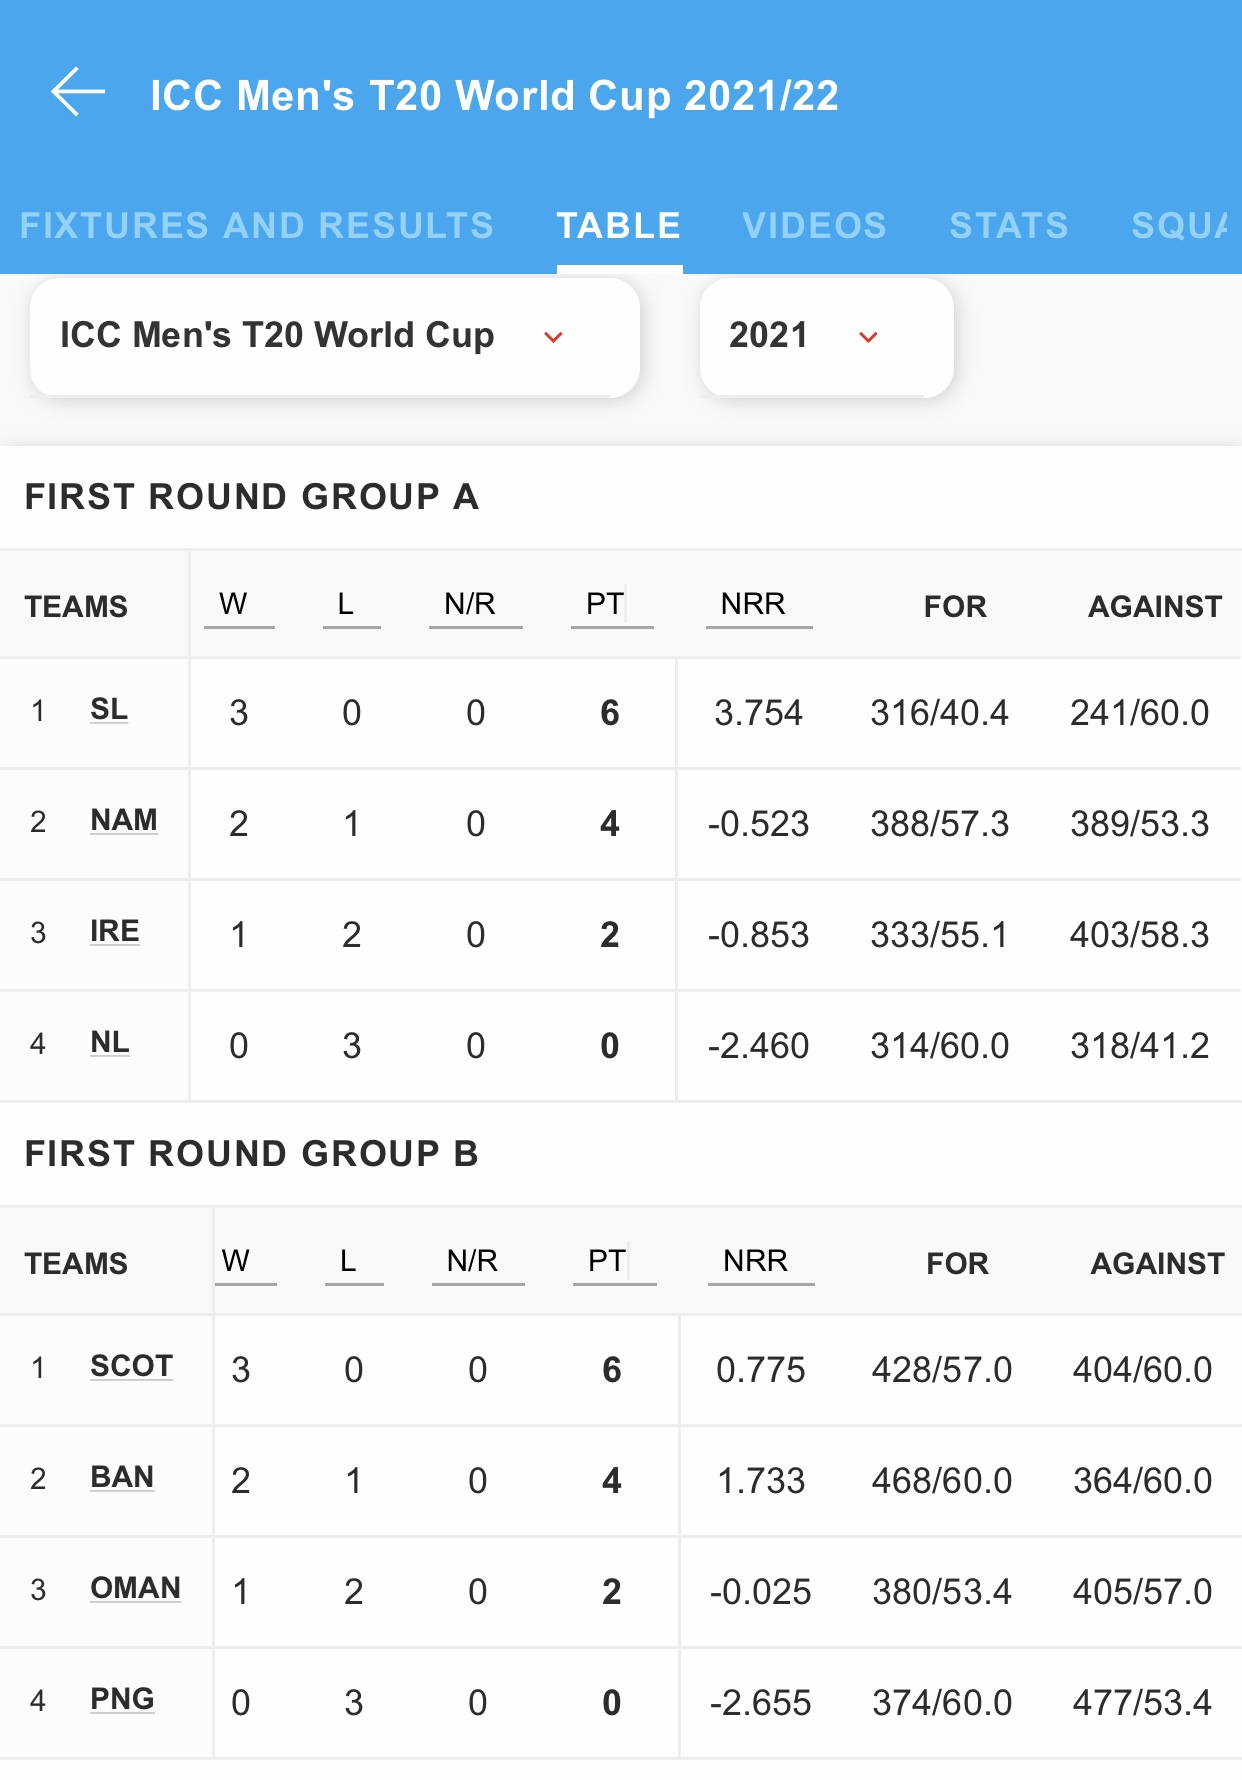Open the ICC Men's T20 World Cup dropdown
The width and height of the screenshot is (1242, 1780).
pyautogui.click(x=334, y=337)
